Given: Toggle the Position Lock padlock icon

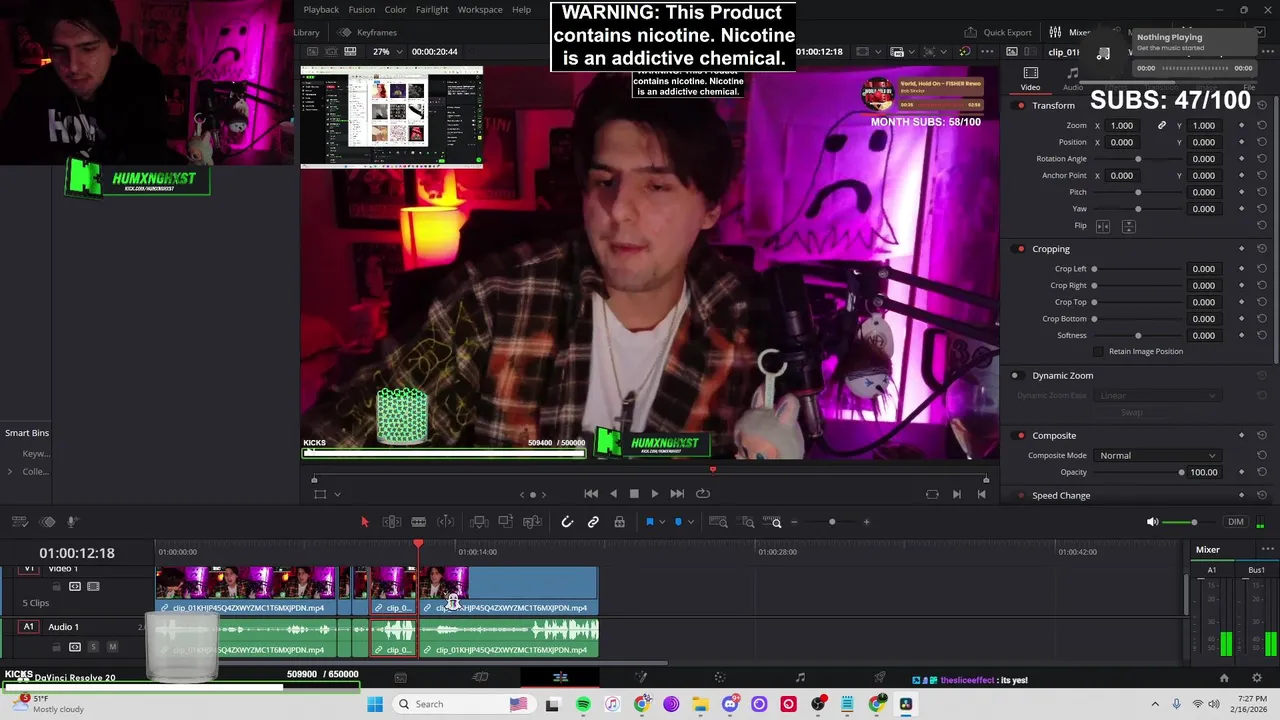Looking at the screenshot, I should click(x=619, y=522).
